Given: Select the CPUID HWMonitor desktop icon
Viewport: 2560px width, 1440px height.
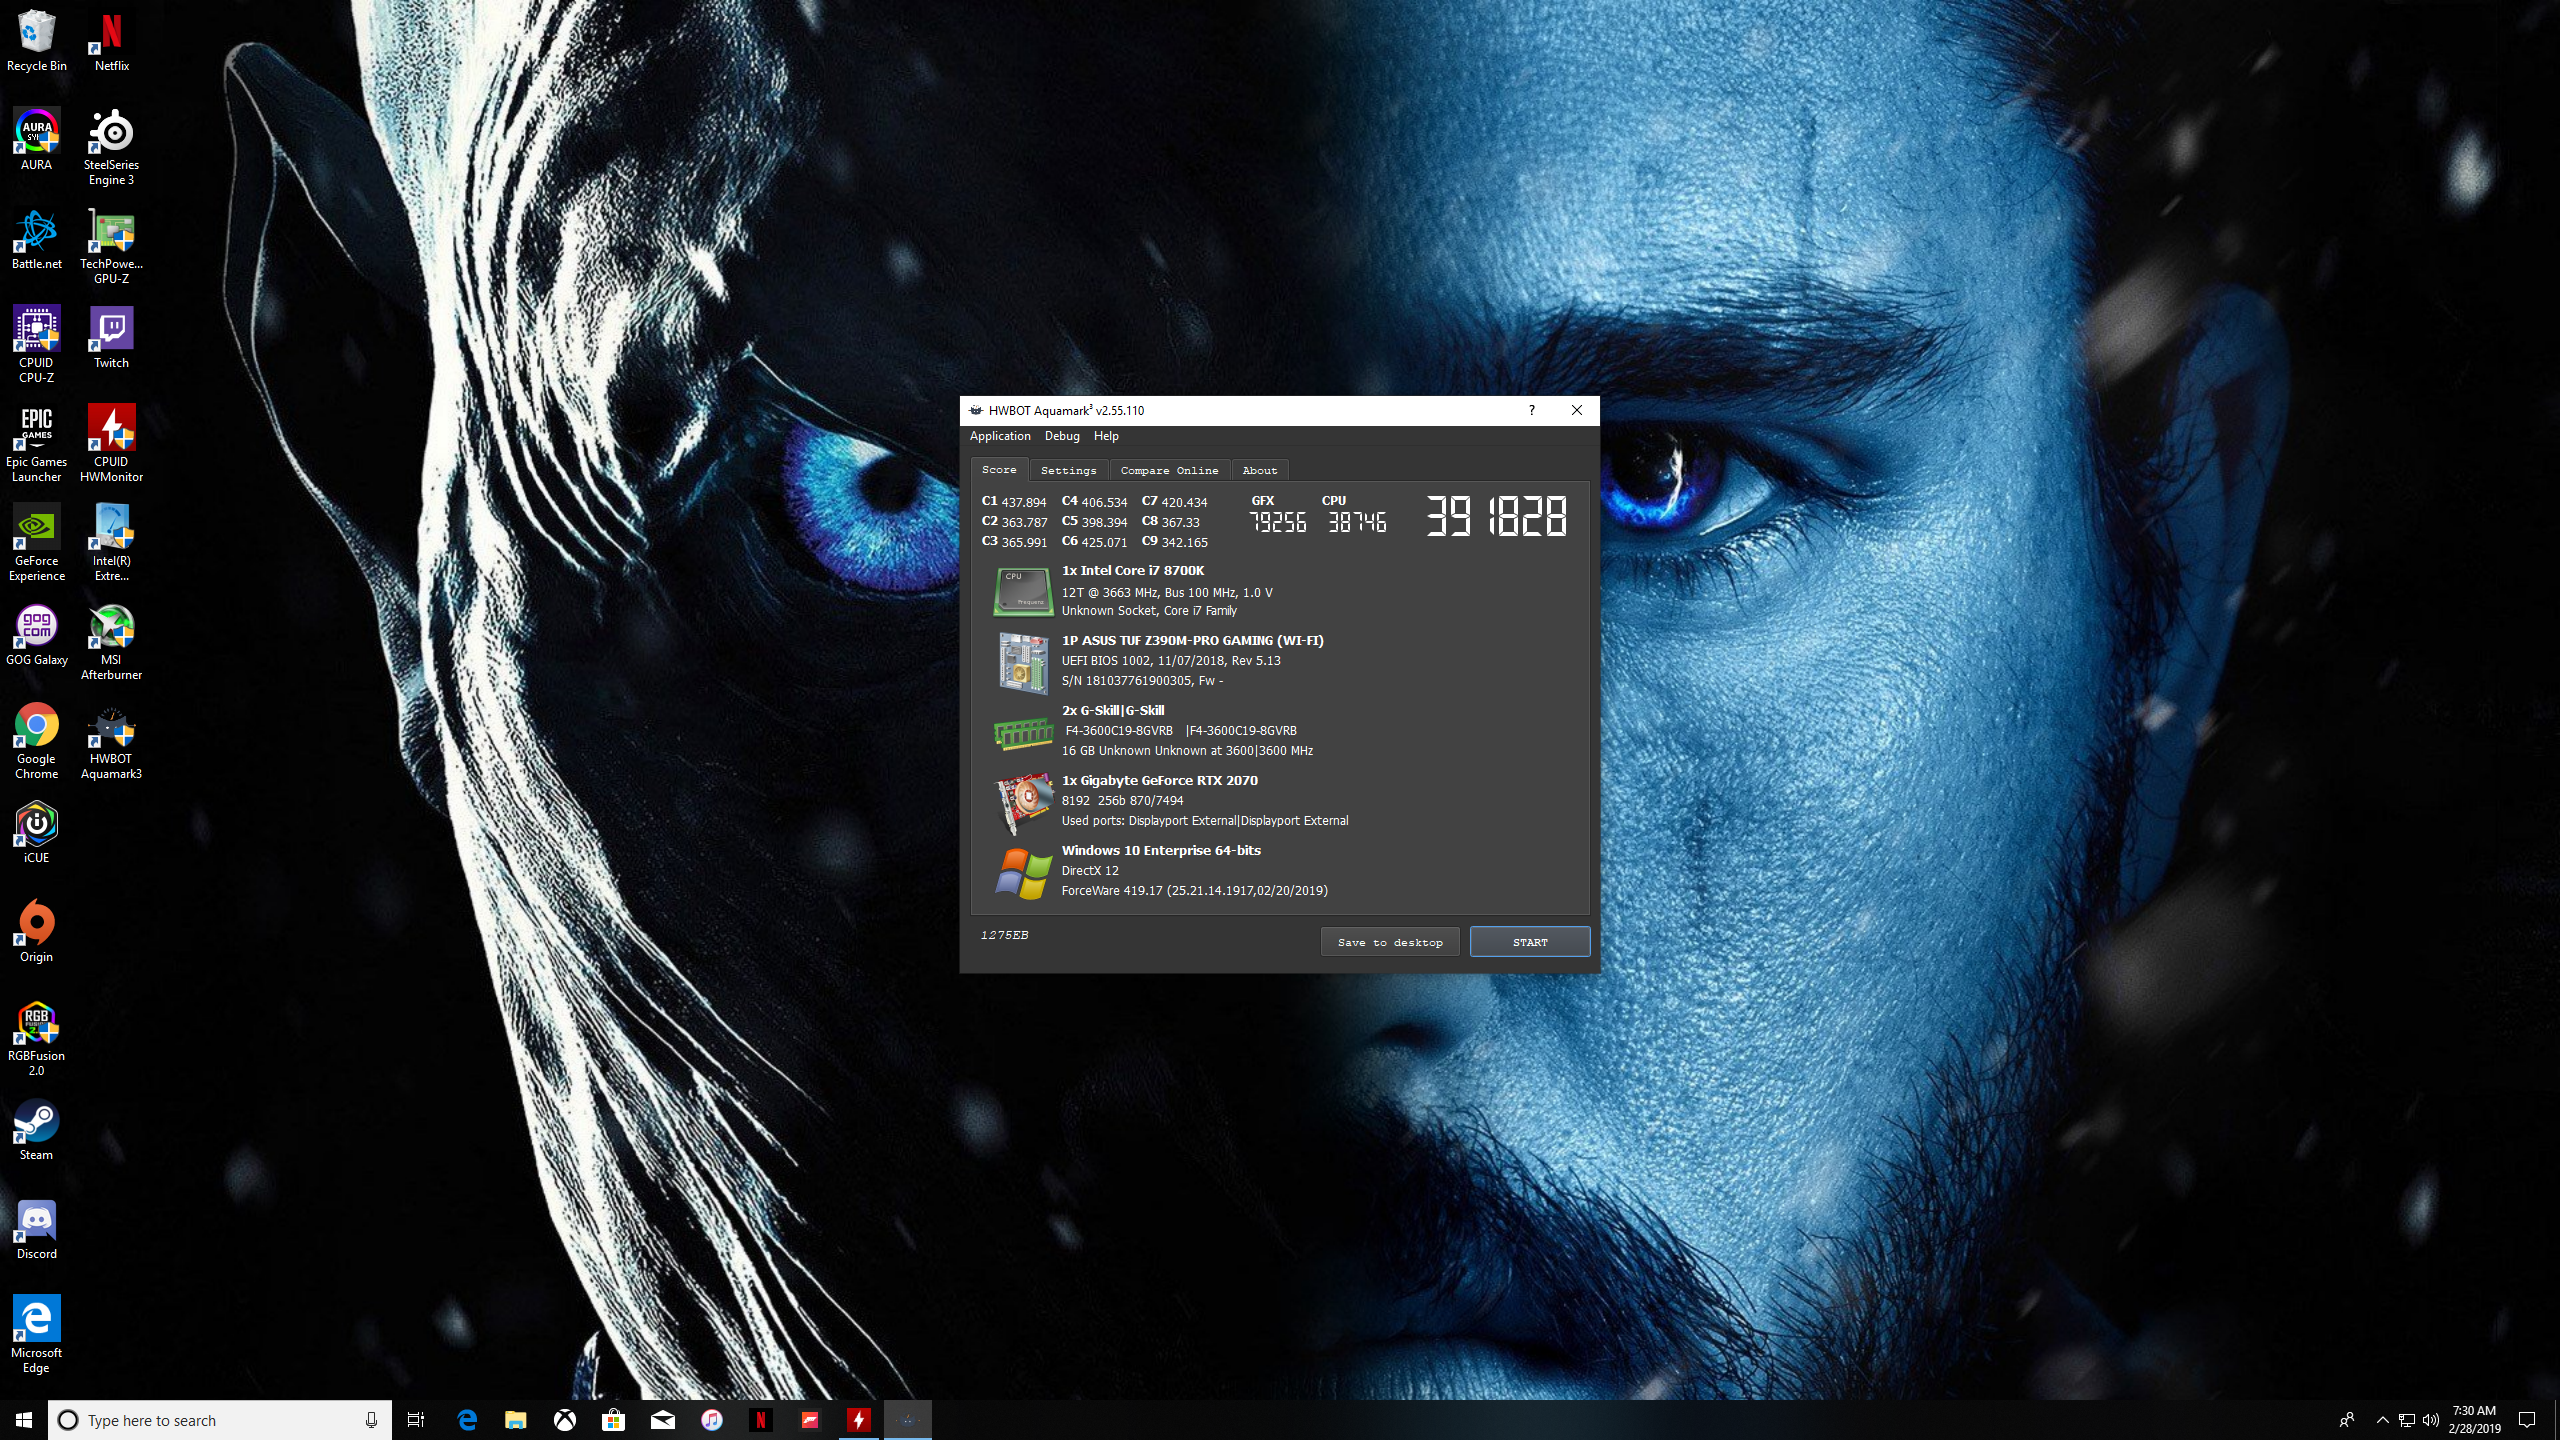Looking at the screenshot, I should pos(112,444).
